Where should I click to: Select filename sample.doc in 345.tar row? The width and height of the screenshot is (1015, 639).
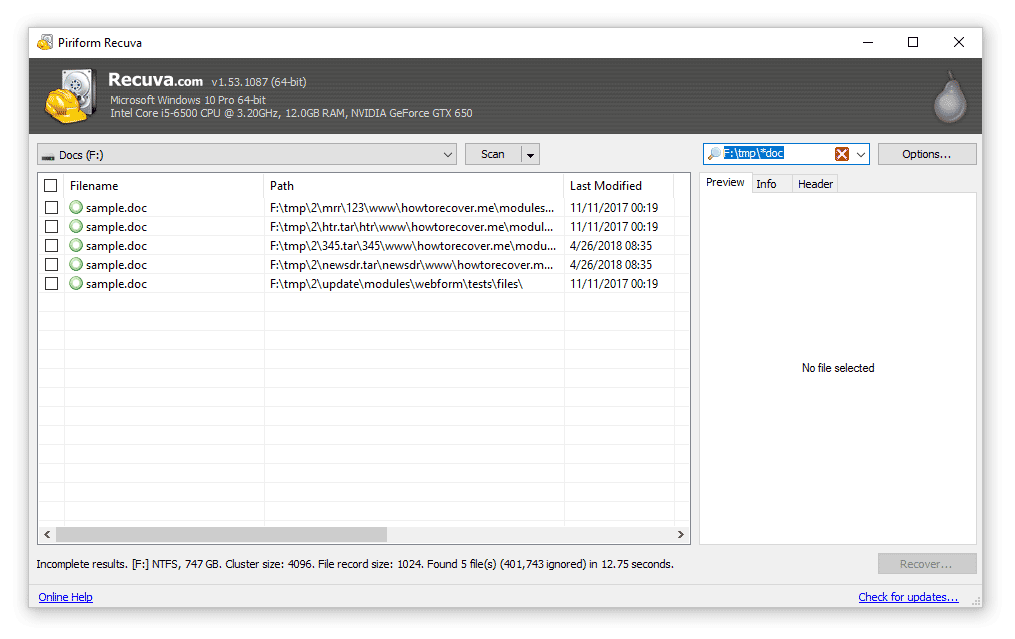tap(117, 245)
